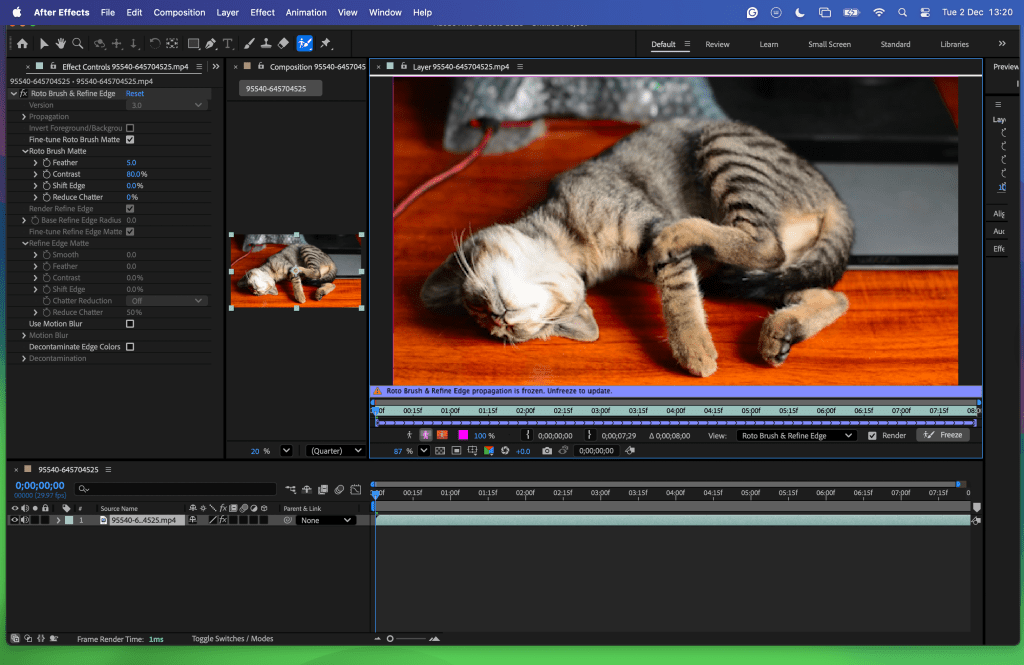Select the Eraser tool

click(x=283, y=44)
